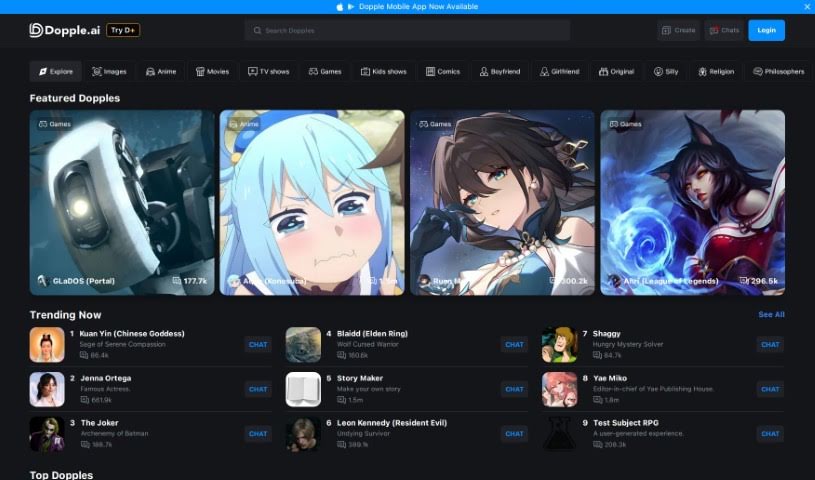Screen dimensions: 815x480
Task: Click The Joker avatar thumbnail
Action: 47,434
